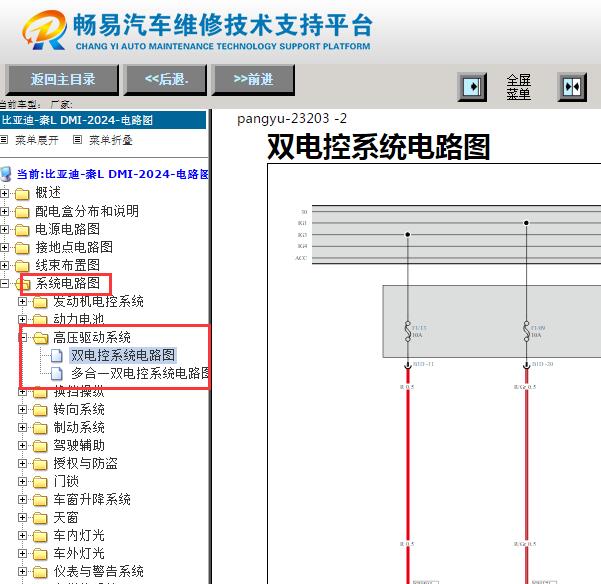601x584 pixels.
Task: Click the 菜单展开 expand-all link
Action: 37,140
